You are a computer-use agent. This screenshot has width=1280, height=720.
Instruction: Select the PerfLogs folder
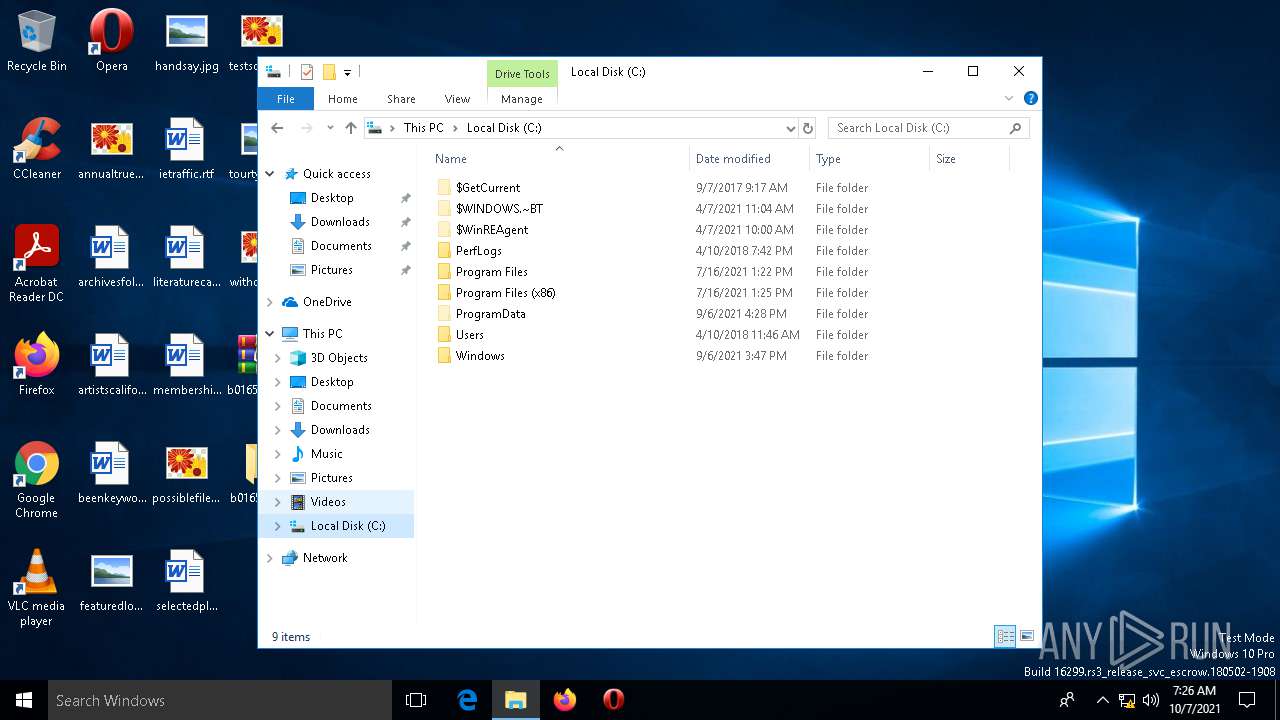tap(479, 251)
